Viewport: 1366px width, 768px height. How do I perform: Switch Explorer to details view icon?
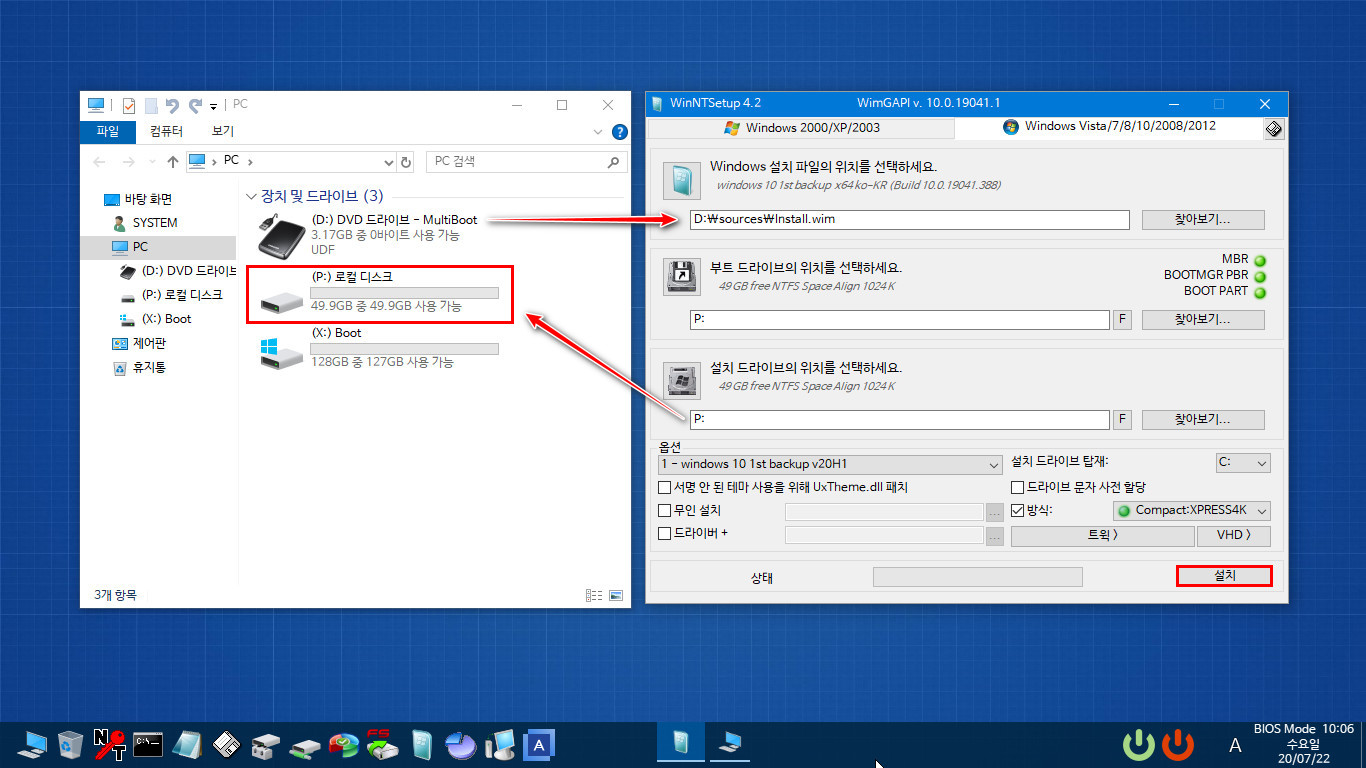(593, 595)
